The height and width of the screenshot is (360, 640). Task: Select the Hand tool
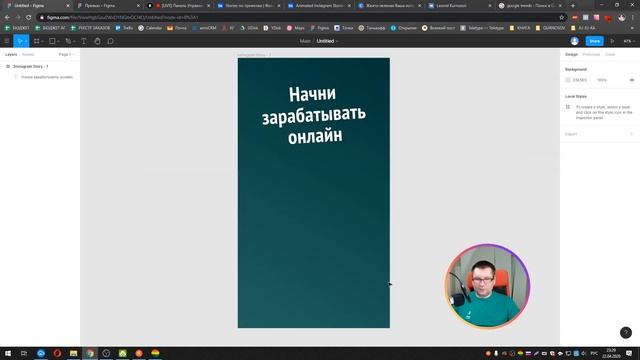tap(97, 41)
